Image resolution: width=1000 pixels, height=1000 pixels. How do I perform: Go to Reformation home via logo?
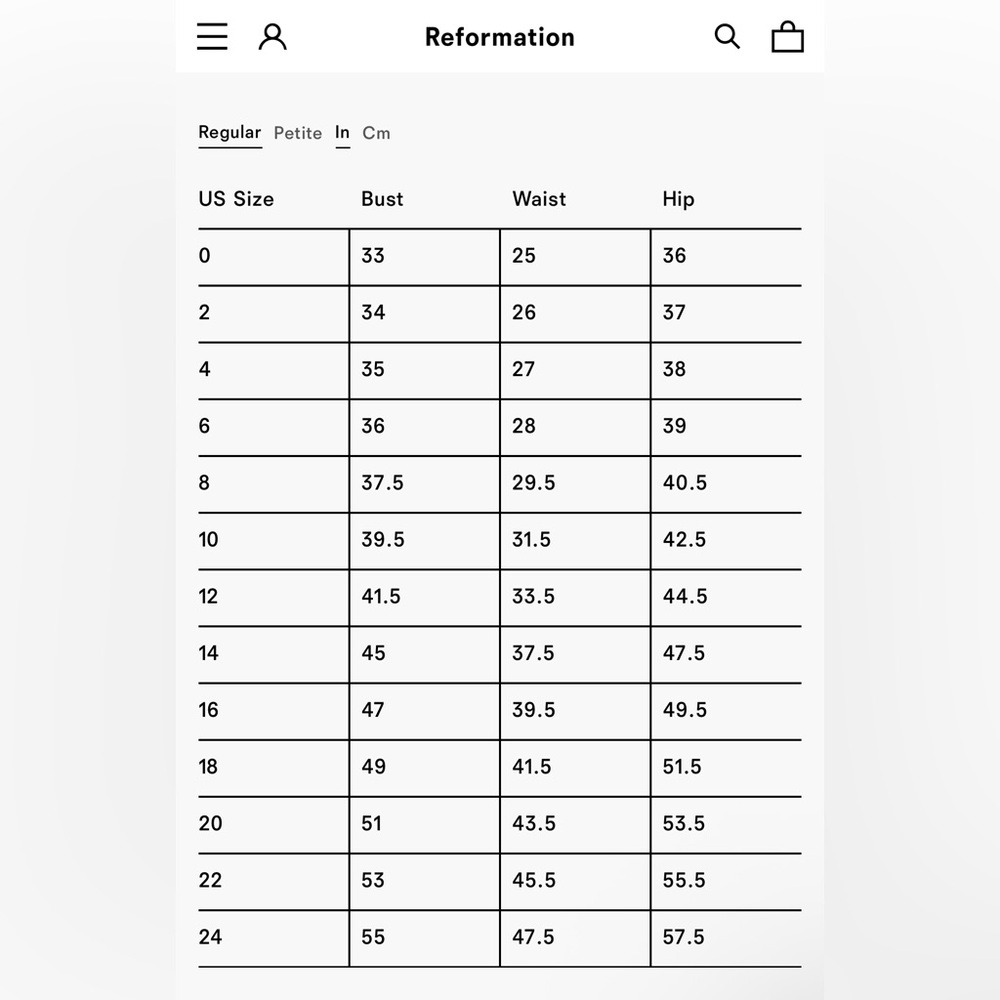pos(499,37)
